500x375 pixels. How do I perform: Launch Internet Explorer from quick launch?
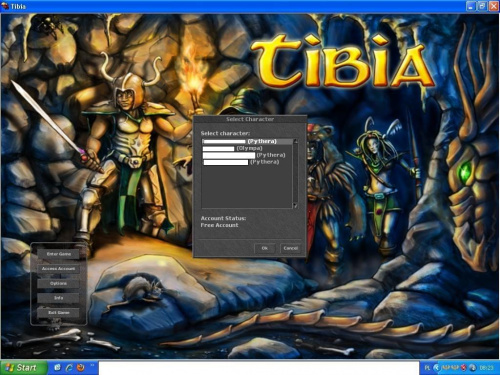[x=69, y=367]
